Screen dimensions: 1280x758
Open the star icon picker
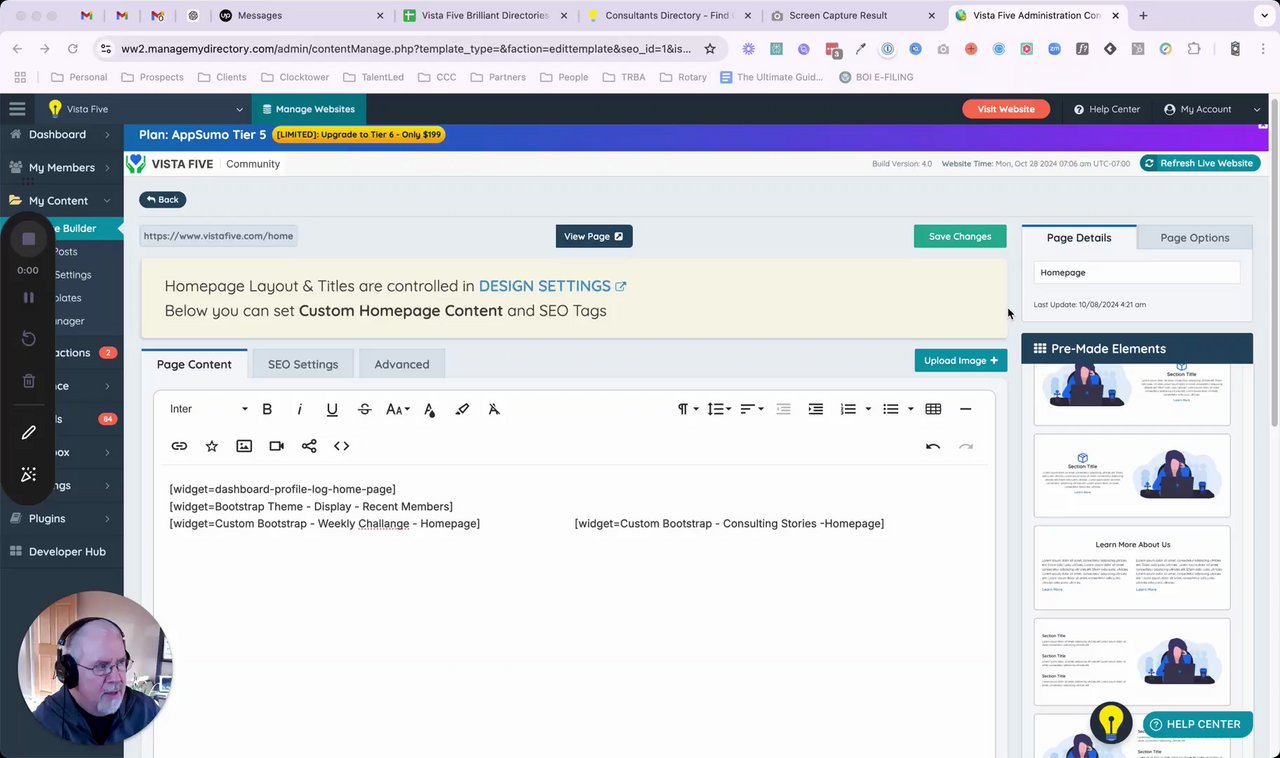point(212,446)
